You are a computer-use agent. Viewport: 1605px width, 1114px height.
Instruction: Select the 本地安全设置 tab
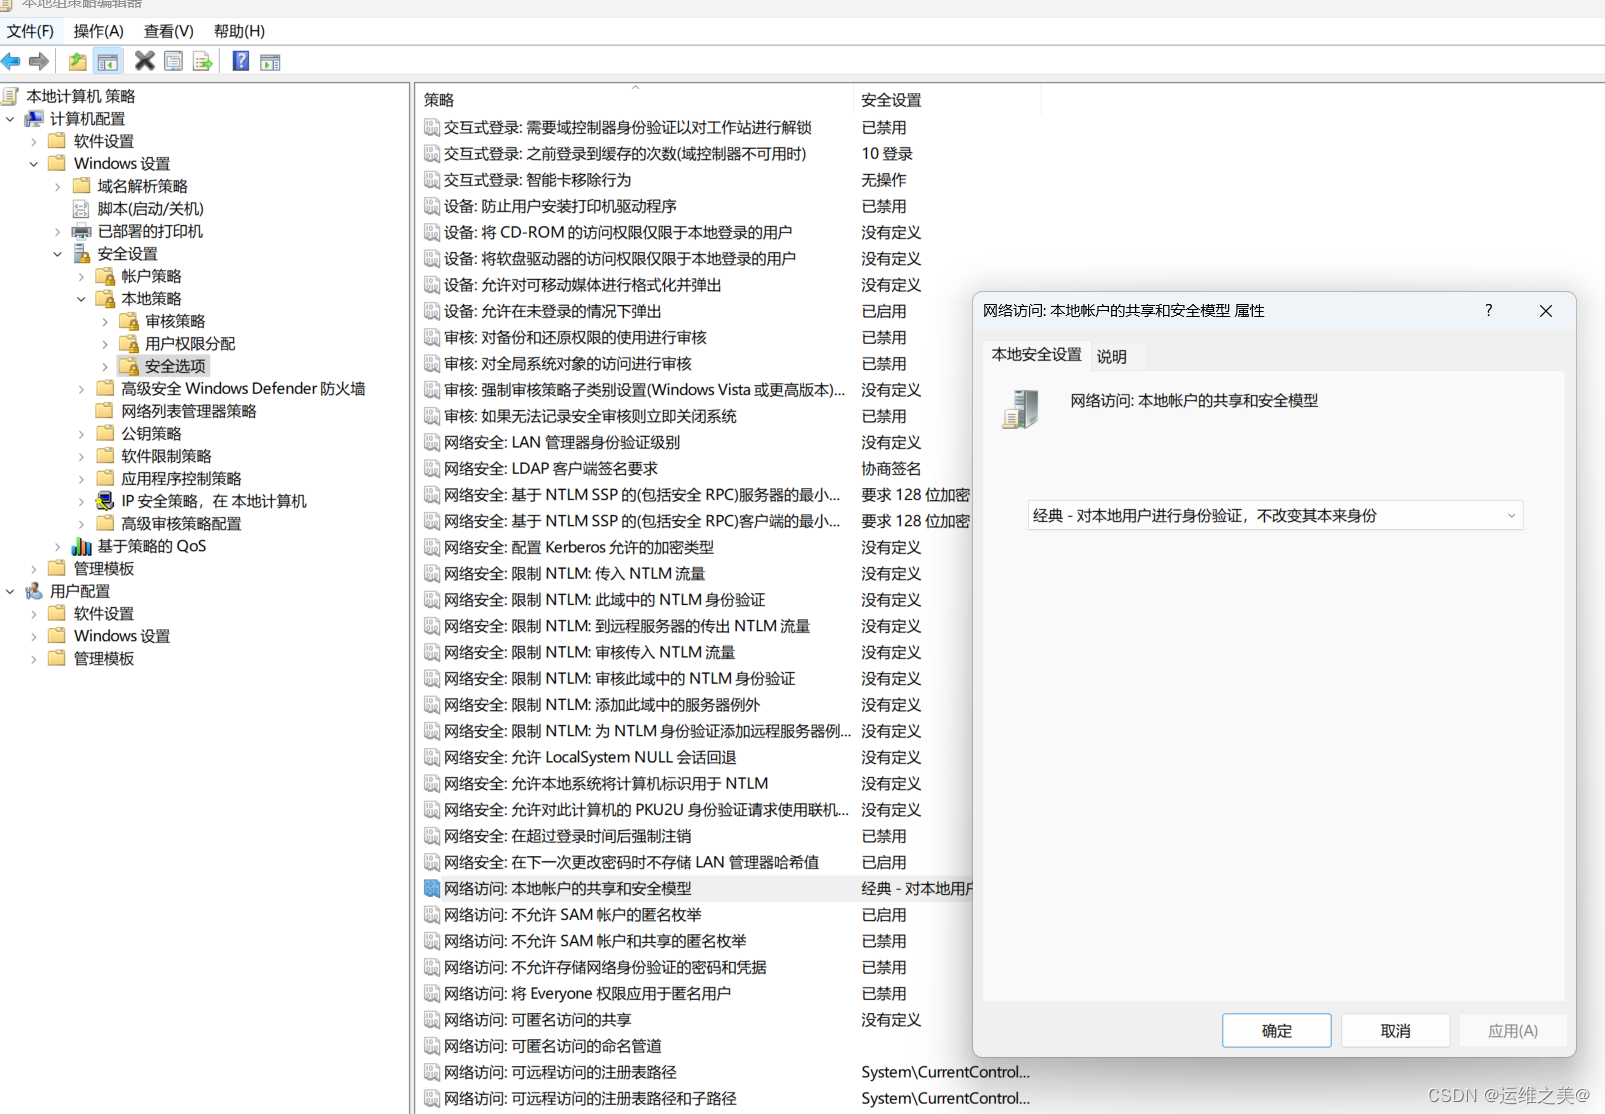(1036, 354)
